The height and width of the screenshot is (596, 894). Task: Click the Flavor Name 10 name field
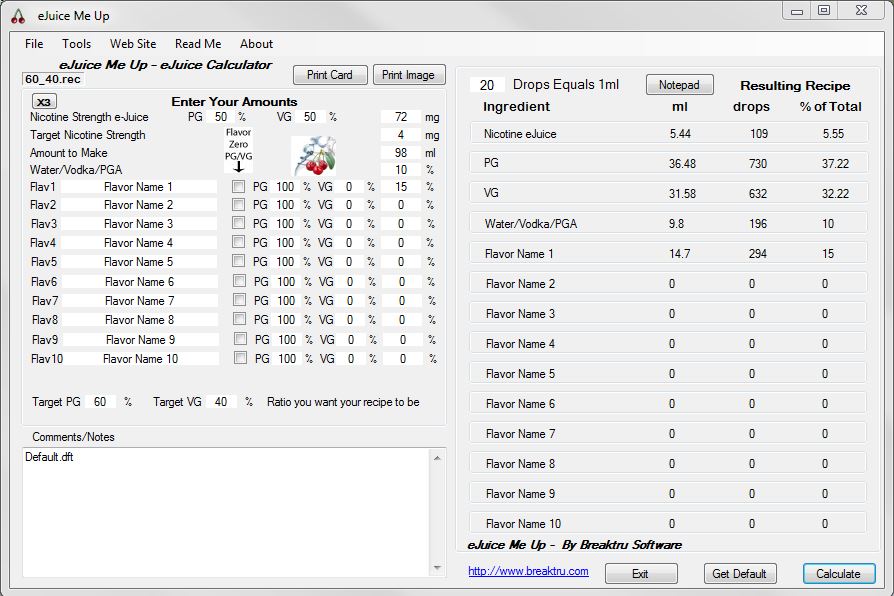pos(141,359)
